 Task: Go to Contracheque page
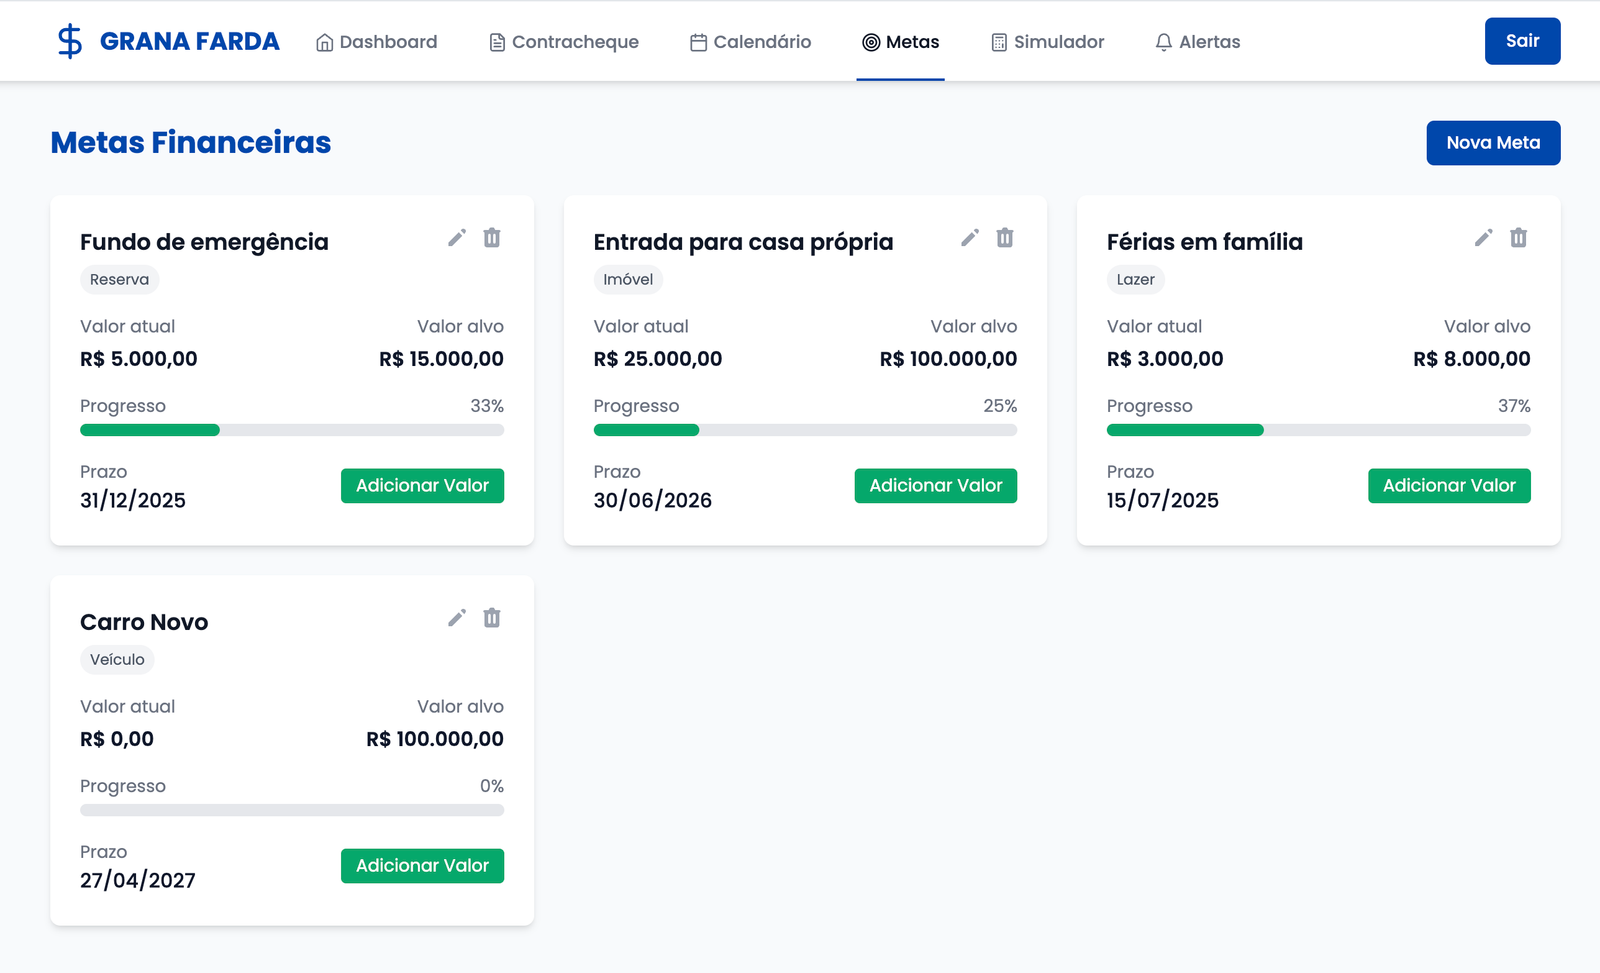(x=564, y=42)
